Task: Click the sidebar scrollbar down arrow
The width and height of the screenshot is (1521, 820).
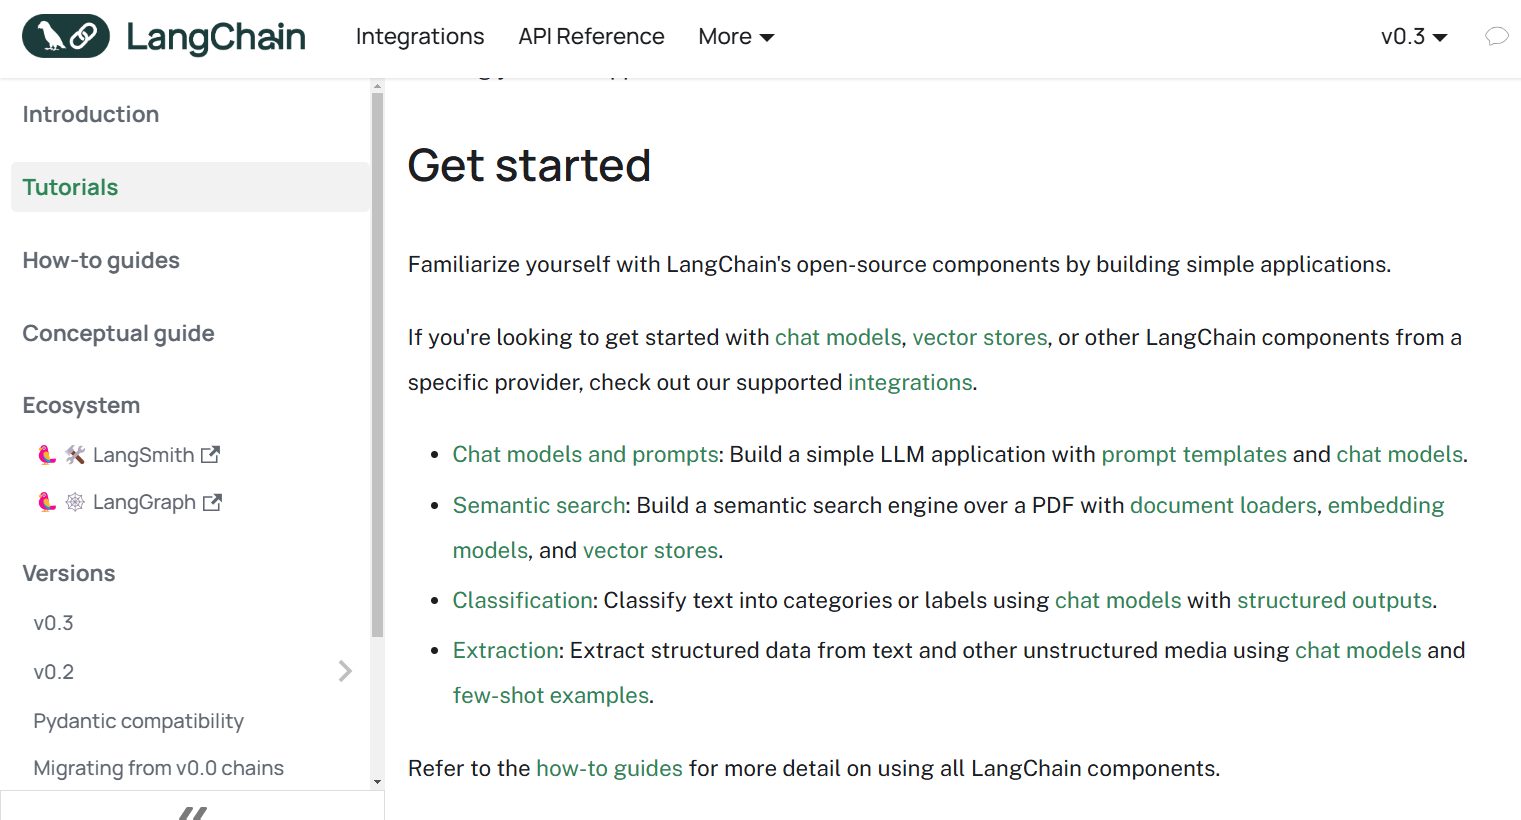Action: (377, 782)
